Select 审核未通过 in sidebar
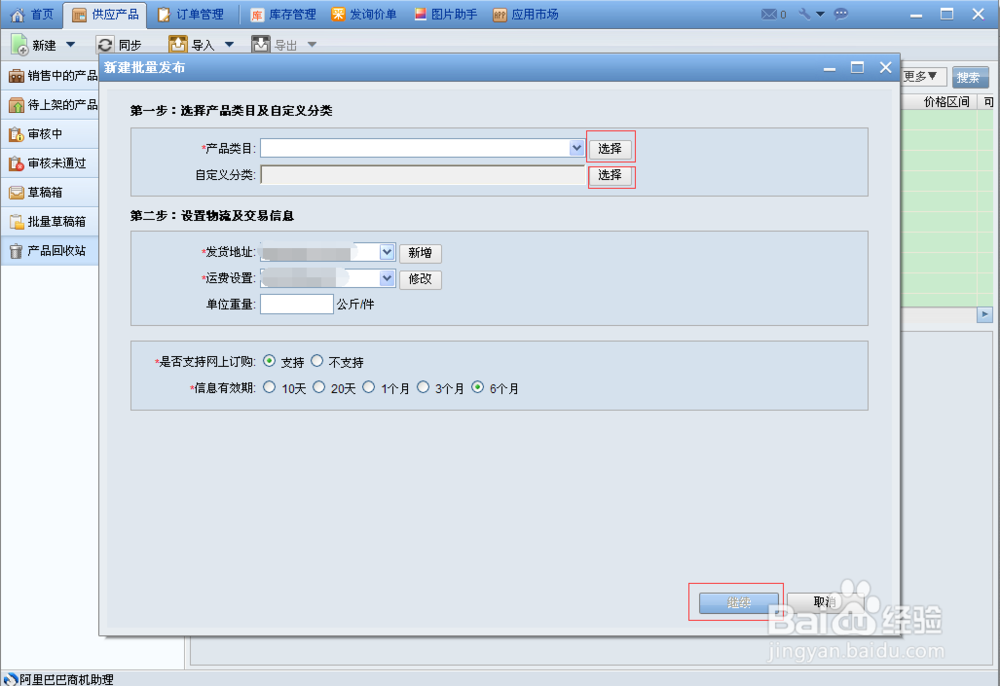The width and height of the screenshot is (1000, 686). [50, 163]
